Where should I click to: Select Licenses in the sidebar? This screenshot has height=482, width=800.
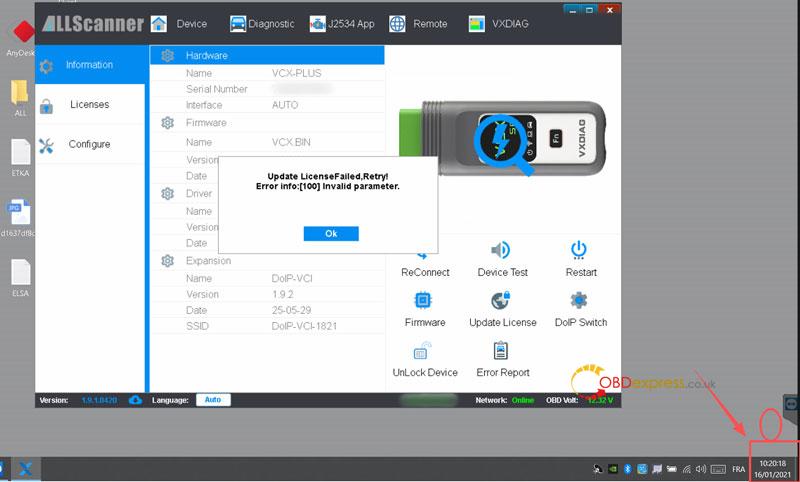(x=90, y=105)
